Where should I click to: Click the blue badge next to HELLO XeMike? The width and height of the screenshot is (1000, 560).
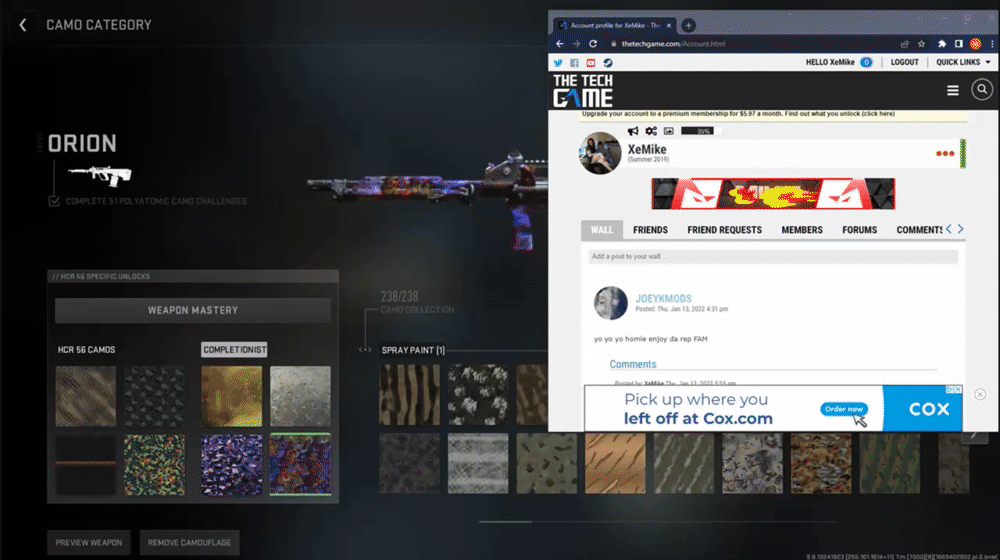point(866,62)
